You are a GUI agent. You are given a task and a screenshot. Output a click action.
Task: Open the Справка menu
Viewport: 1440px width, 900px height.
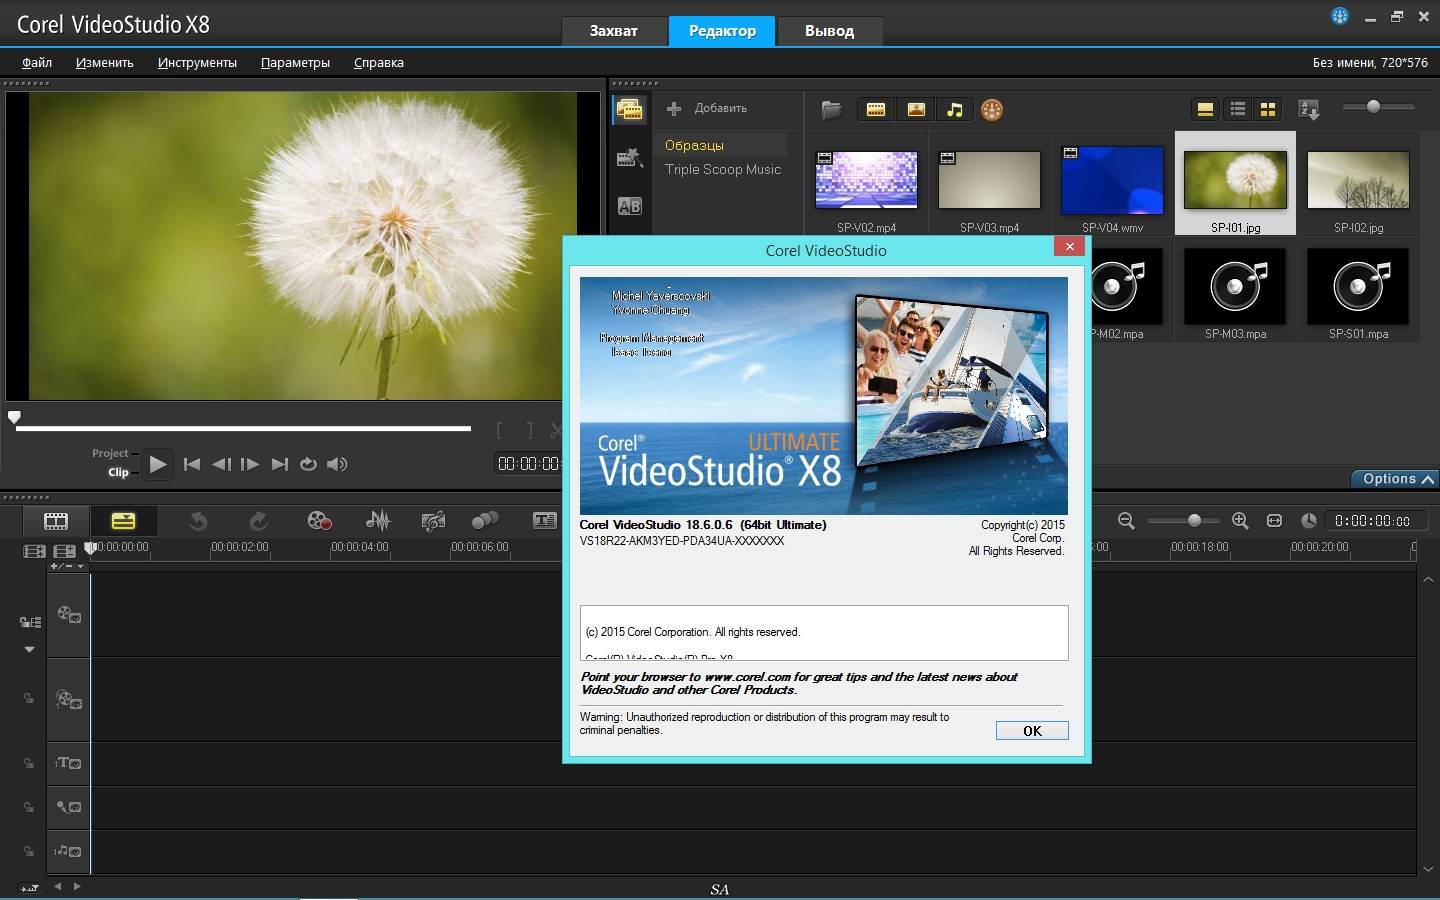tap(379, 62)
